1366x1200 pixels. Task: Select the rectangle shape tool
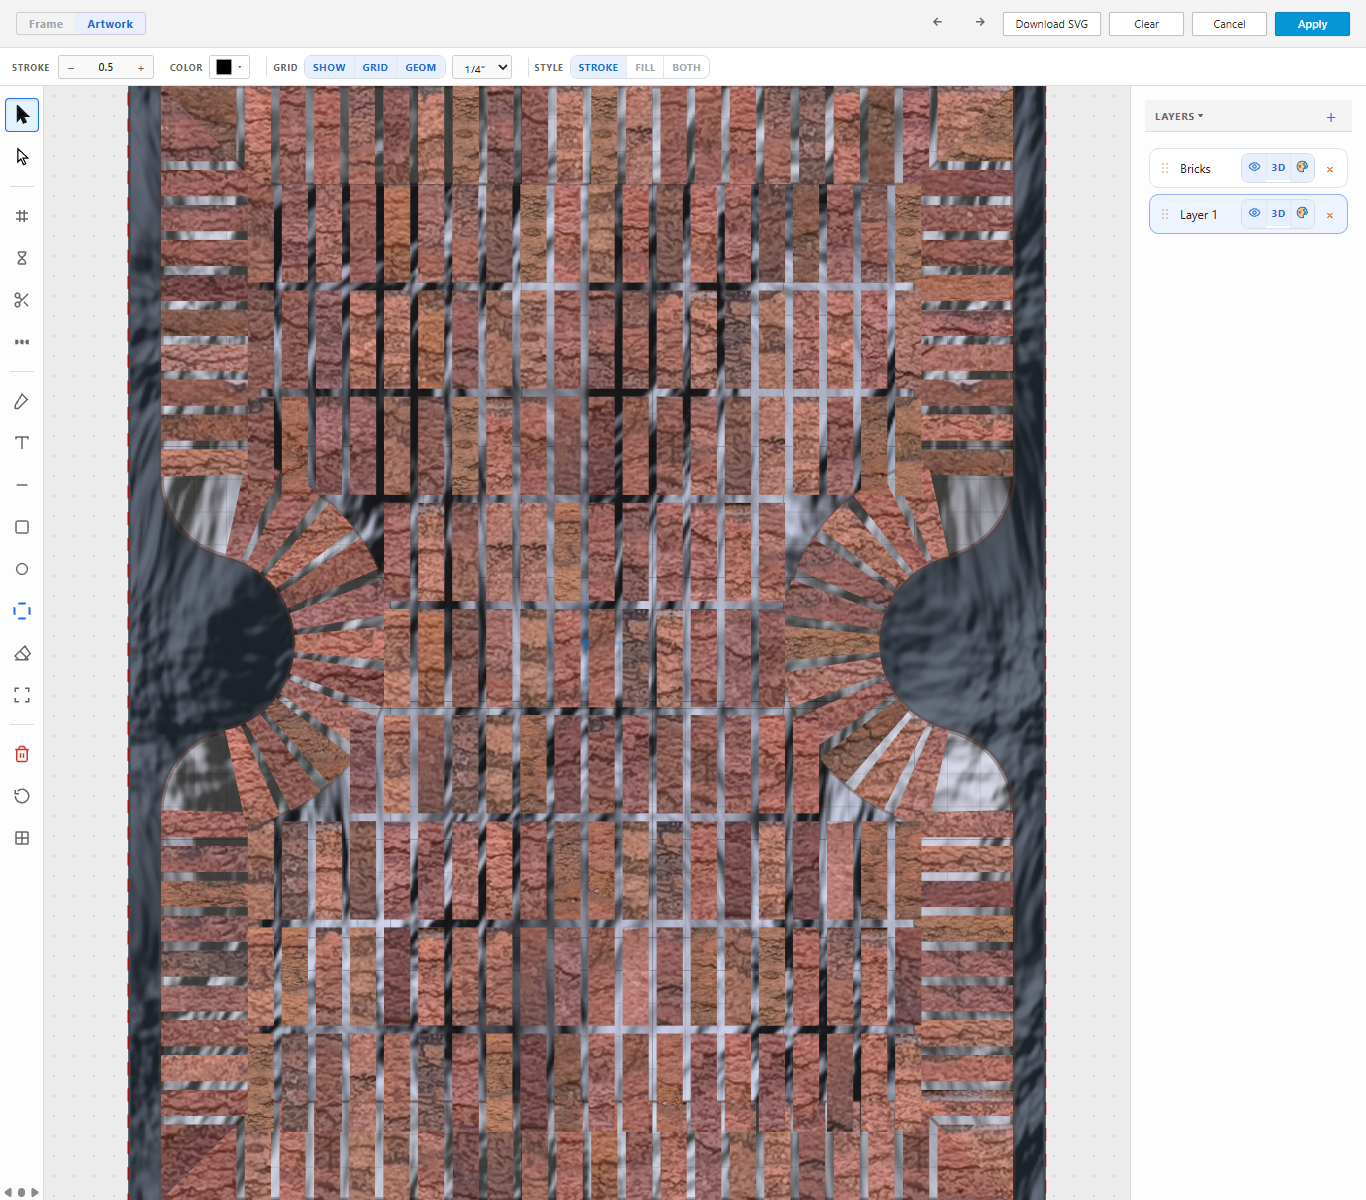click(x=22, y=527)
